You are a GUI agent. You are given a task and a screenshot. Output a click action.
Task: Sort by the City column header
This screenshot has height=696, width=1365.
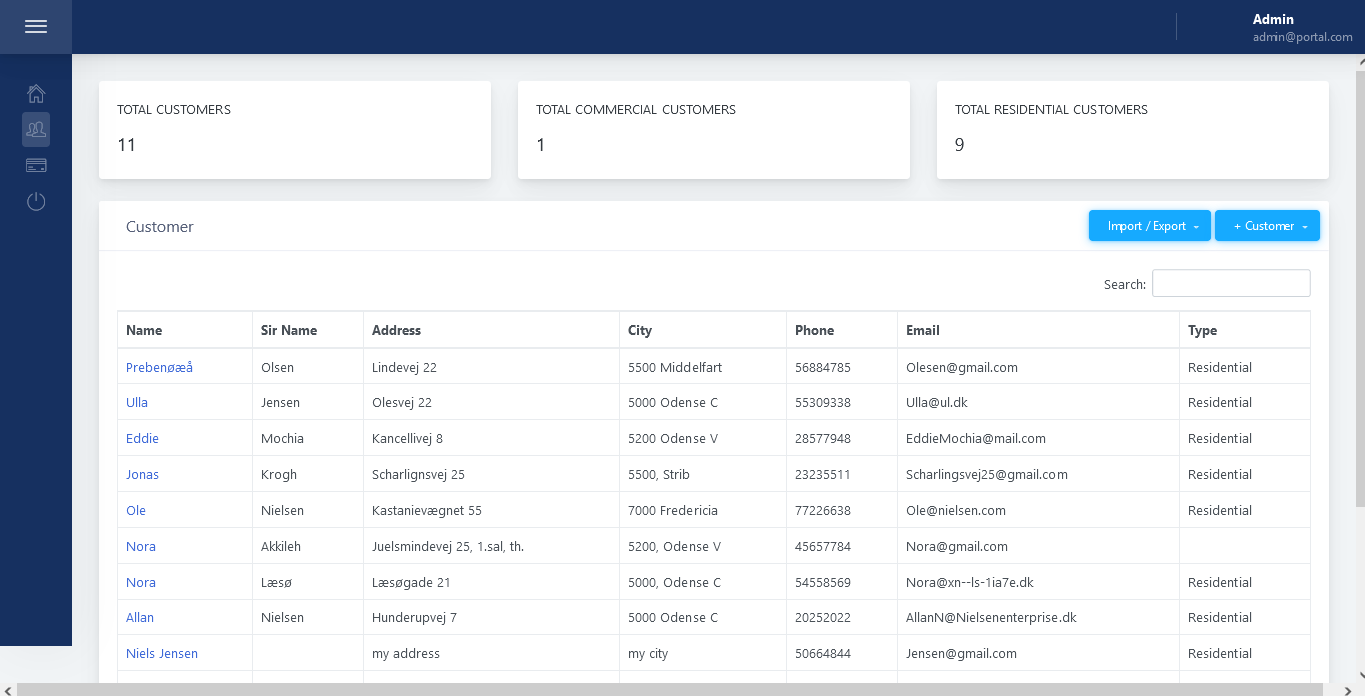(x=640, y=330)
